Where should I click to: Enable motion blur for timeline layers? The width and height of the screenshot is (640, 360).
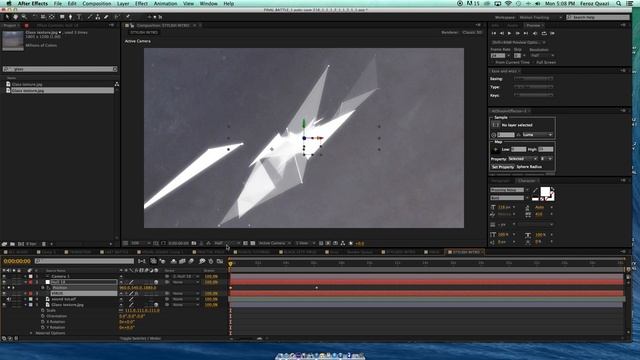tap(191, 261)
